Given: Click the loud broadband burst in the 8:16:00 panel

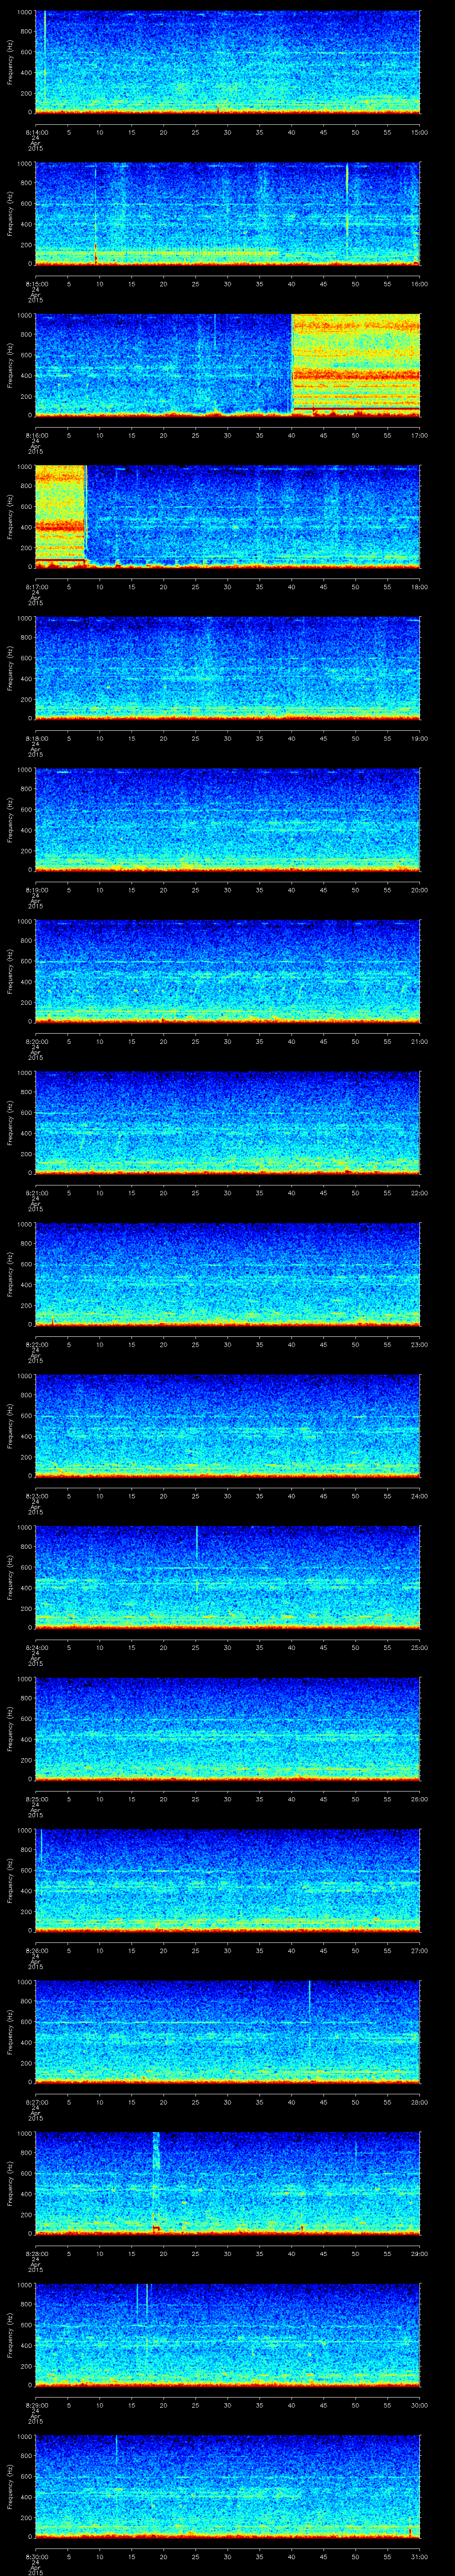Looking at the screenshot, I should 355,365.
